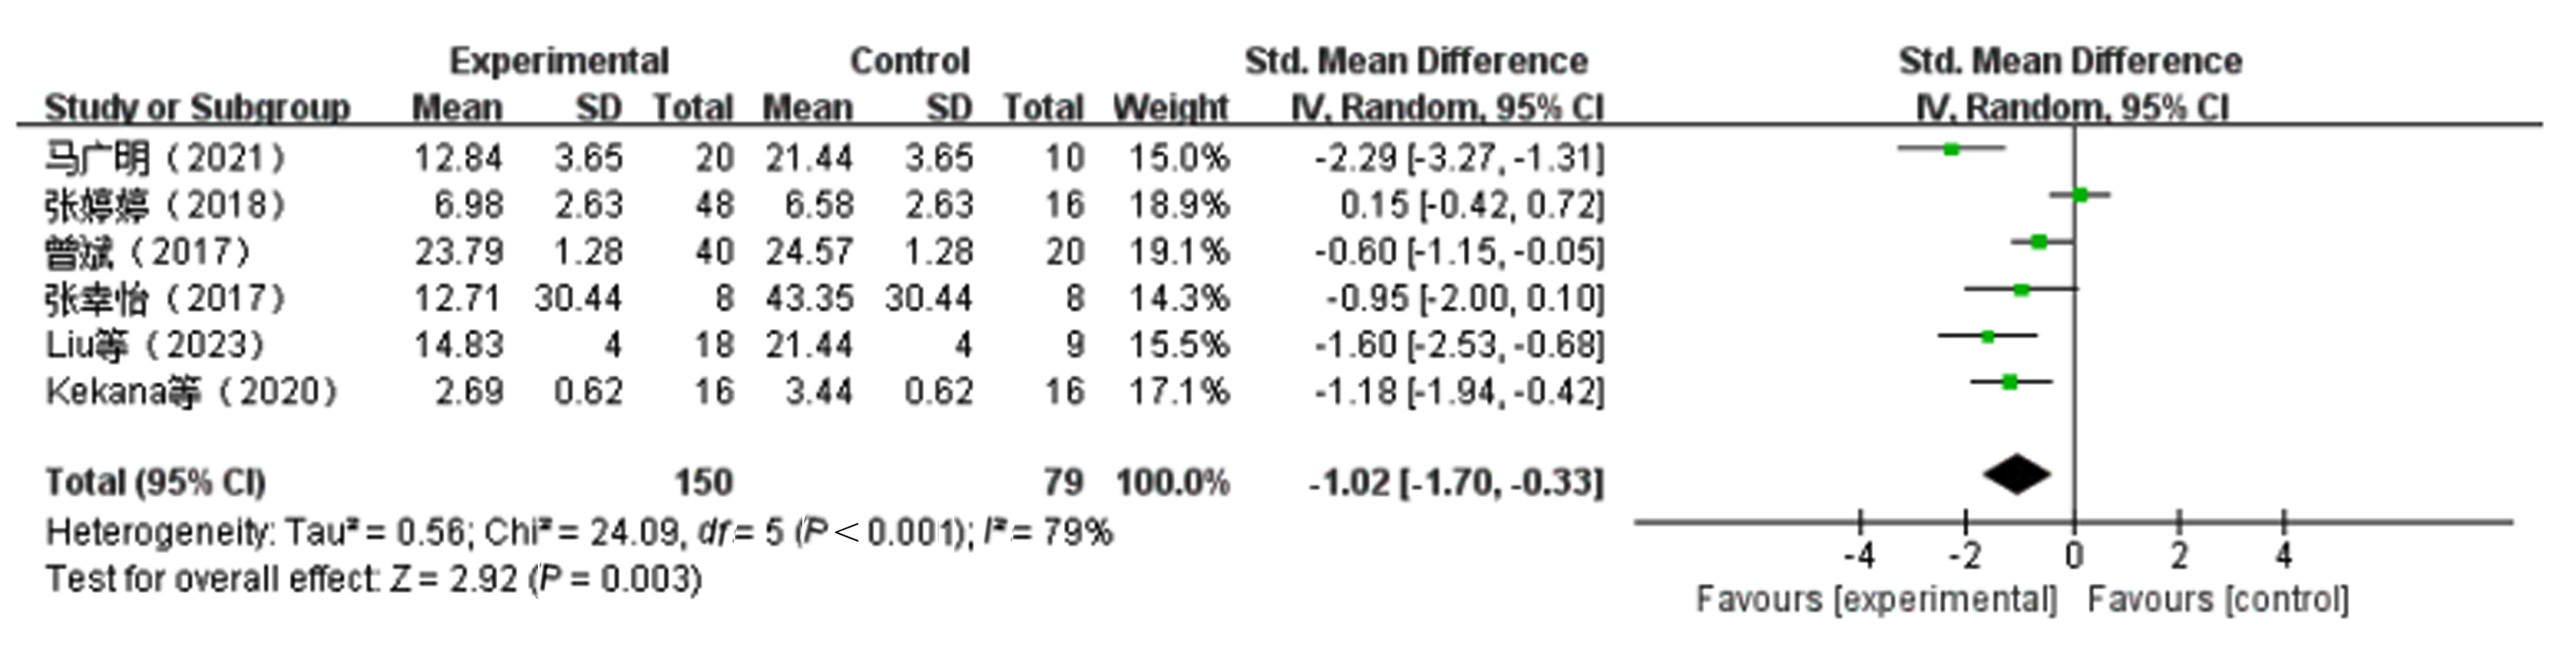The width and height of the screenshot is (2576, 651).
Task: Click the green marker for 张婷婷 (2018)
Action: (x=2080, y=195)
